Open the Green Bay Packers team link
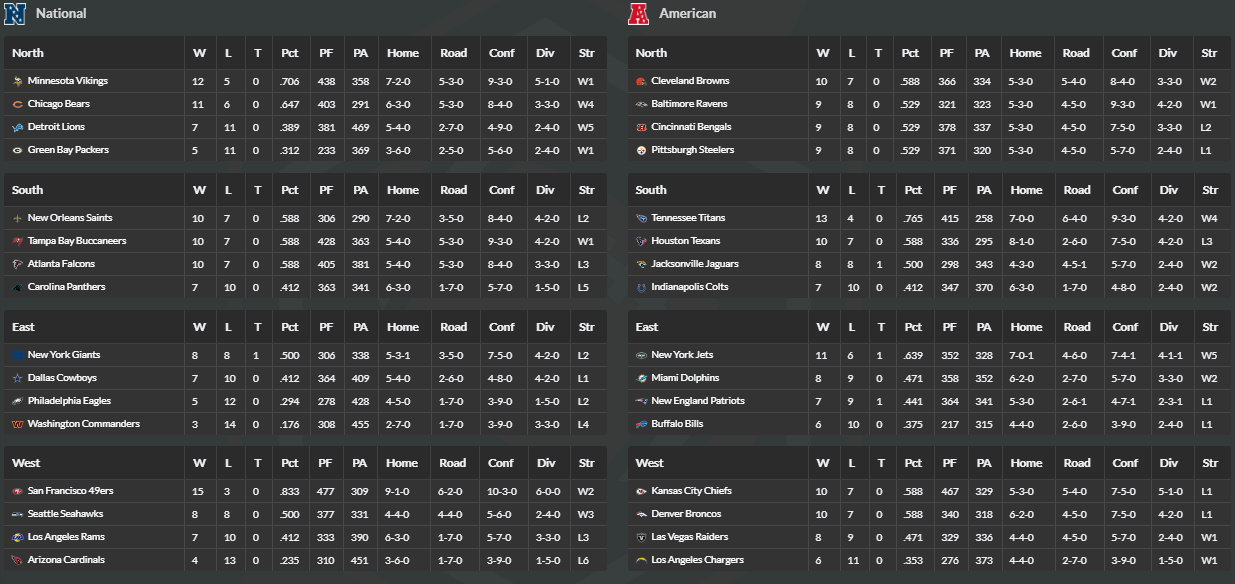1235x584 pixels. pyautogui.click(x=68, y=150)
